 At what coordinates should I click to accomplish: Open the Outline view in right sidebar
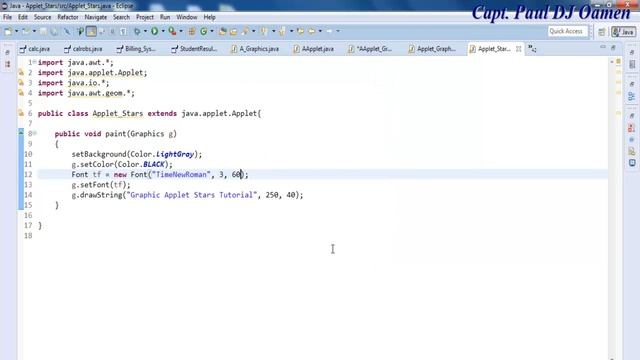pos(632,97)
